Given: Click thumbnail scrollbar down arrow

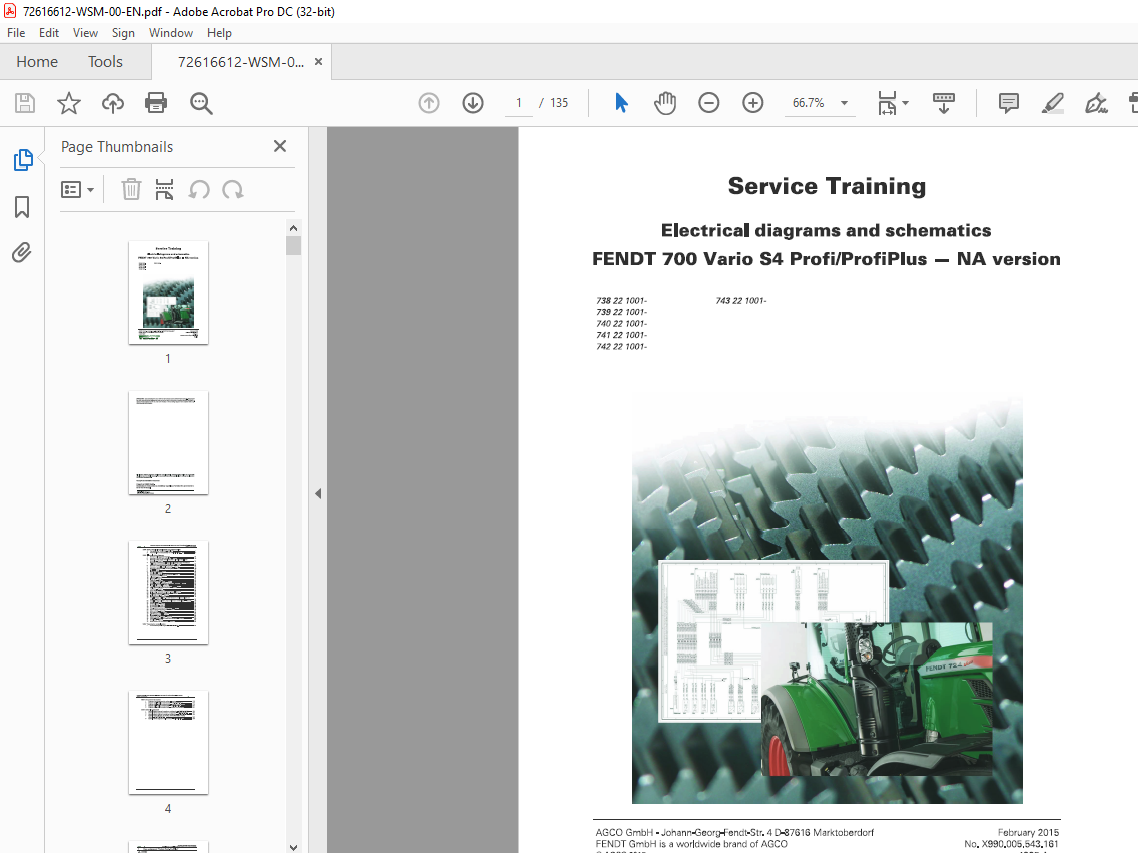Looking at the screenshot, I should (293, 847).
